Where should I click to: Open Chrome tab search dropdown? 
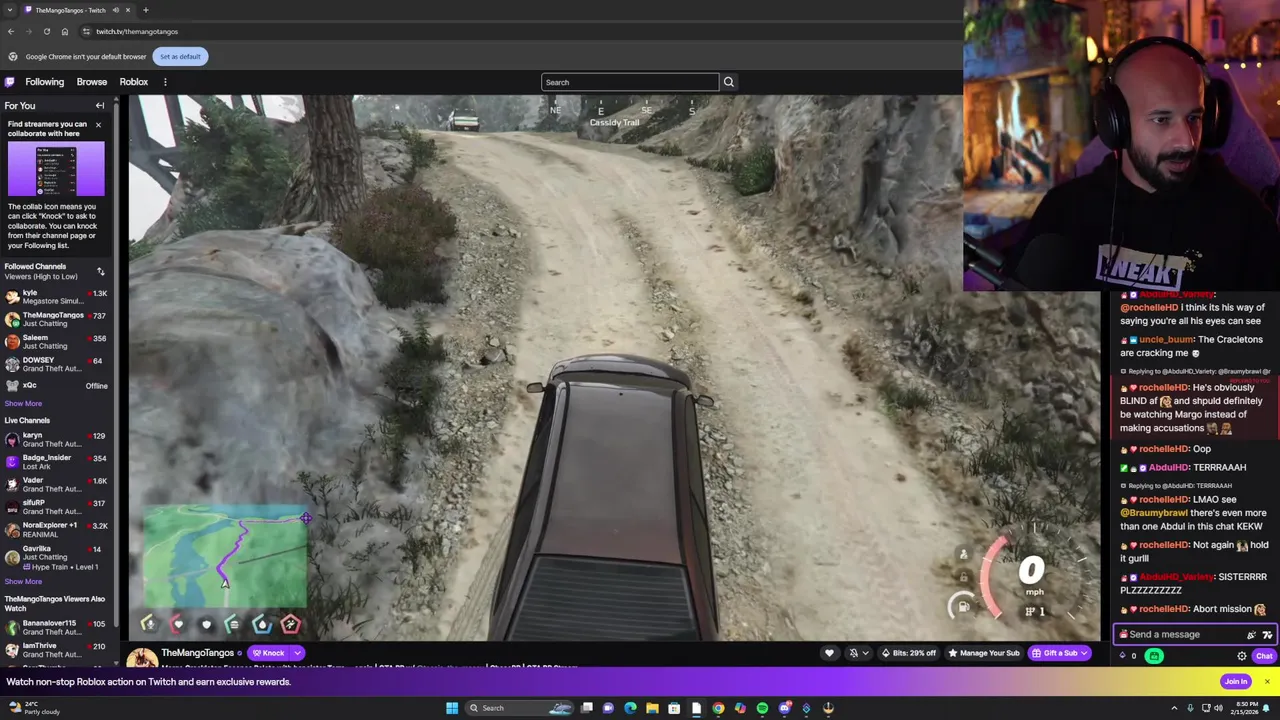(10, 10)
